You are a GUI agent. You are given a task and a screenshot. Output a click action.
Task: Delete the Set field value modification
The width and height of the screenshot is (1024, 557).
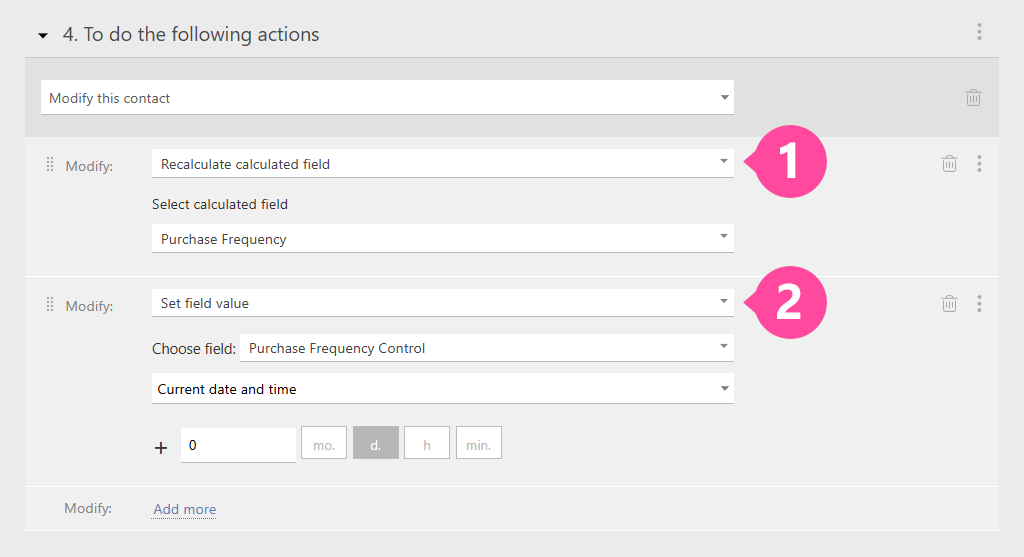click(x=949, y=303)
